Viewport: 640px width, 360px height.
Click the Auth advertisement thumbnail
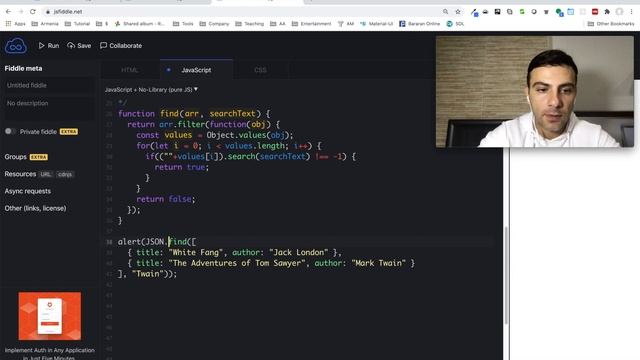[50, 316]
